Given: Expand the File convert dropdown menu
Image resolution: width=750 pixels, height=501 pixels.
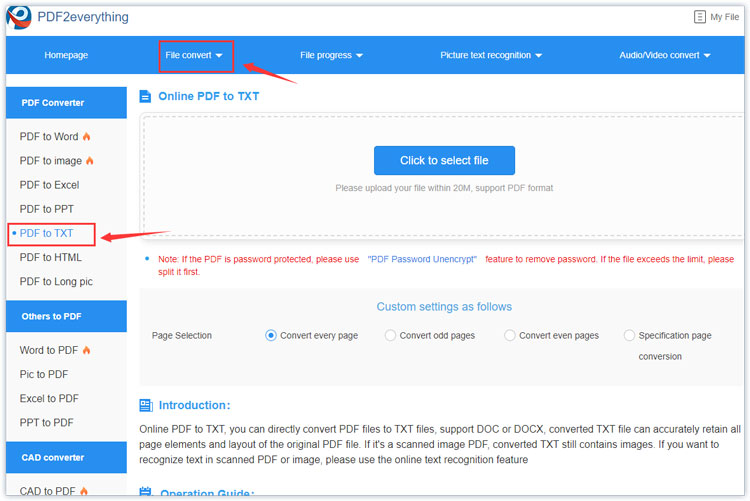Looking at the screenshot, I should [194, 56].
